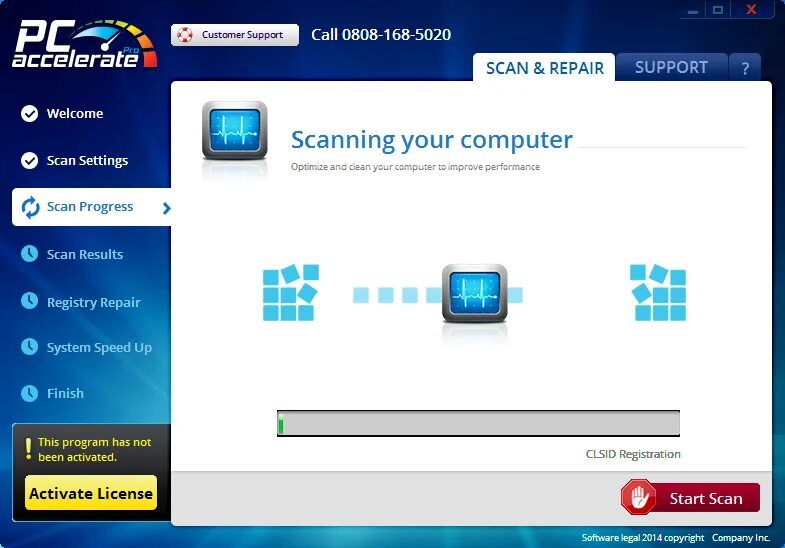
Task: Click the Optimize and clean your computer subtitle
Action: point(415,167)
